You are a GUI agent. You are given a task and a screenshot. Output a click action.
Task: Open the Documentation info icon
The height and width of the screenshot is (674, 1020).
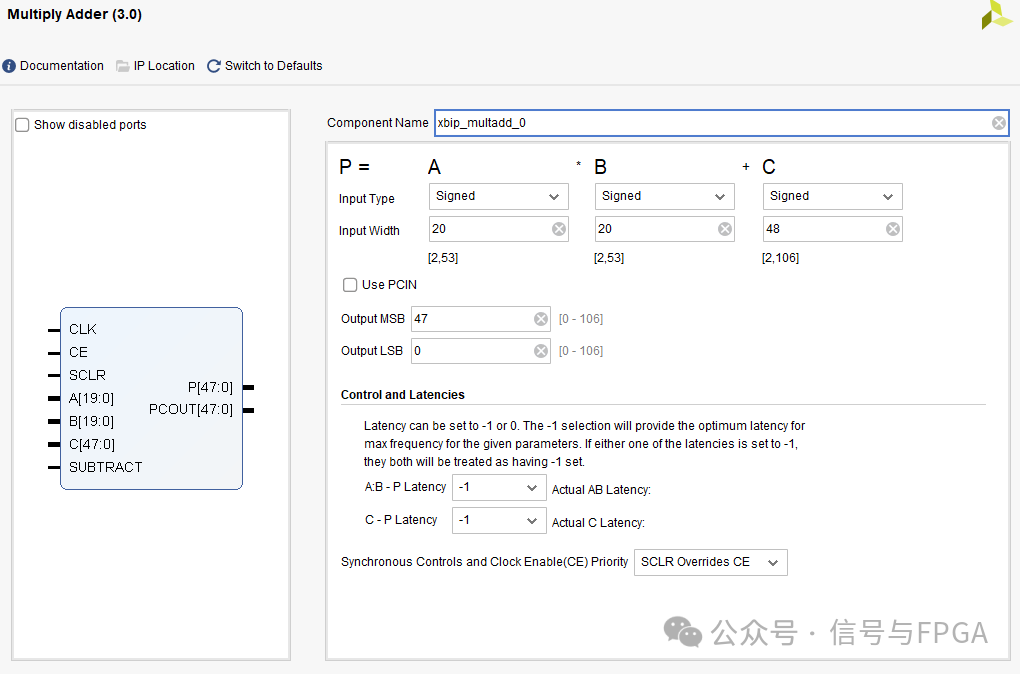click(9, 66)
